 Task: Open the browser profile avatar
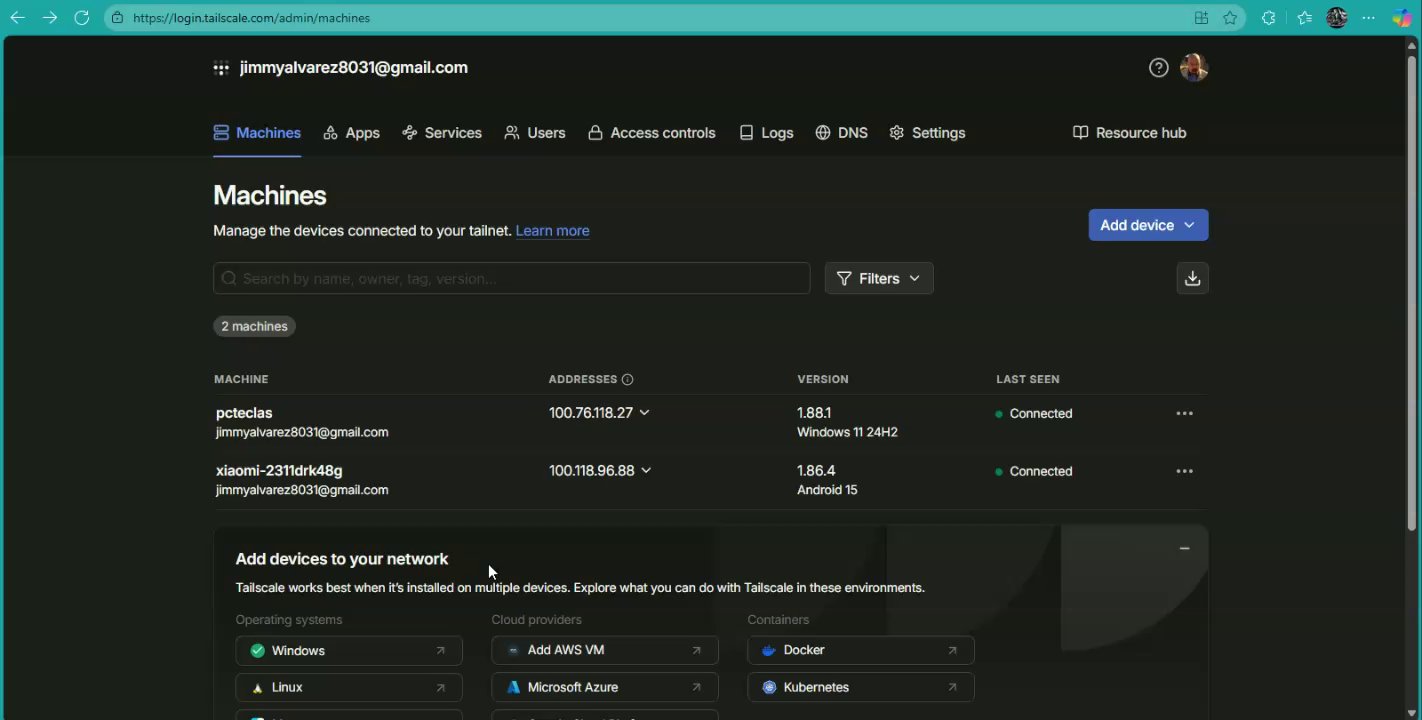click(1336, 18)
